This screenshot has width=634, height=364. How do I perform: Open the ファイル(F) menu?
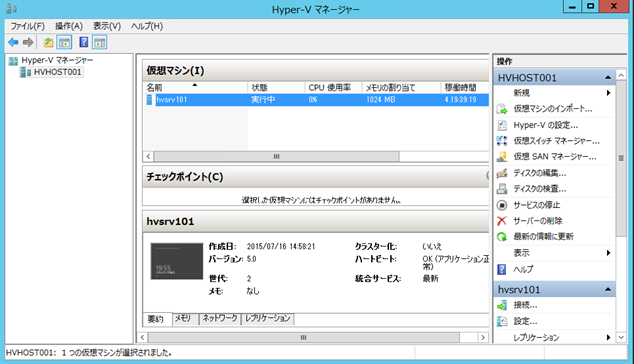tap(27, 26)
